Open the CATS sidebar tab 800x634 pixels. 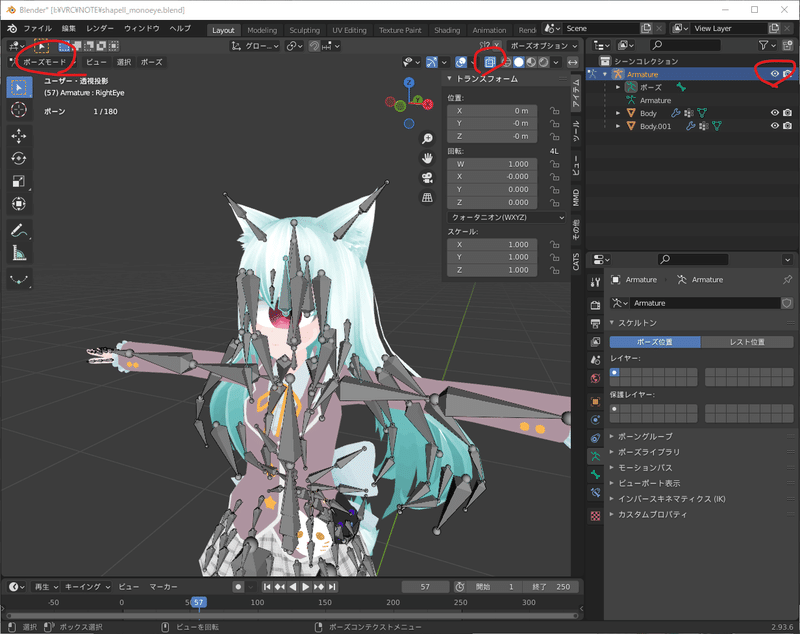point(576,262)
